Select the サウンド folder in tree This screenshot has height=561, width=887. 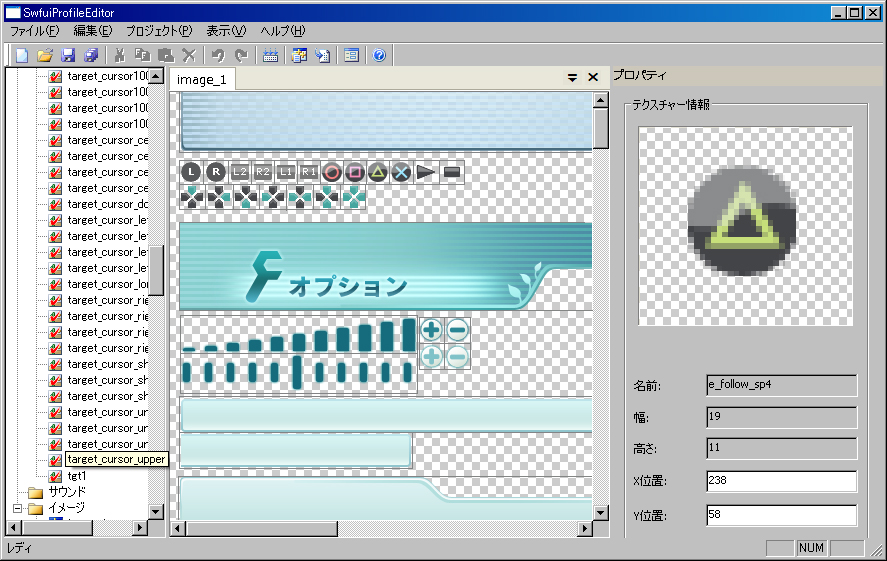66,492
